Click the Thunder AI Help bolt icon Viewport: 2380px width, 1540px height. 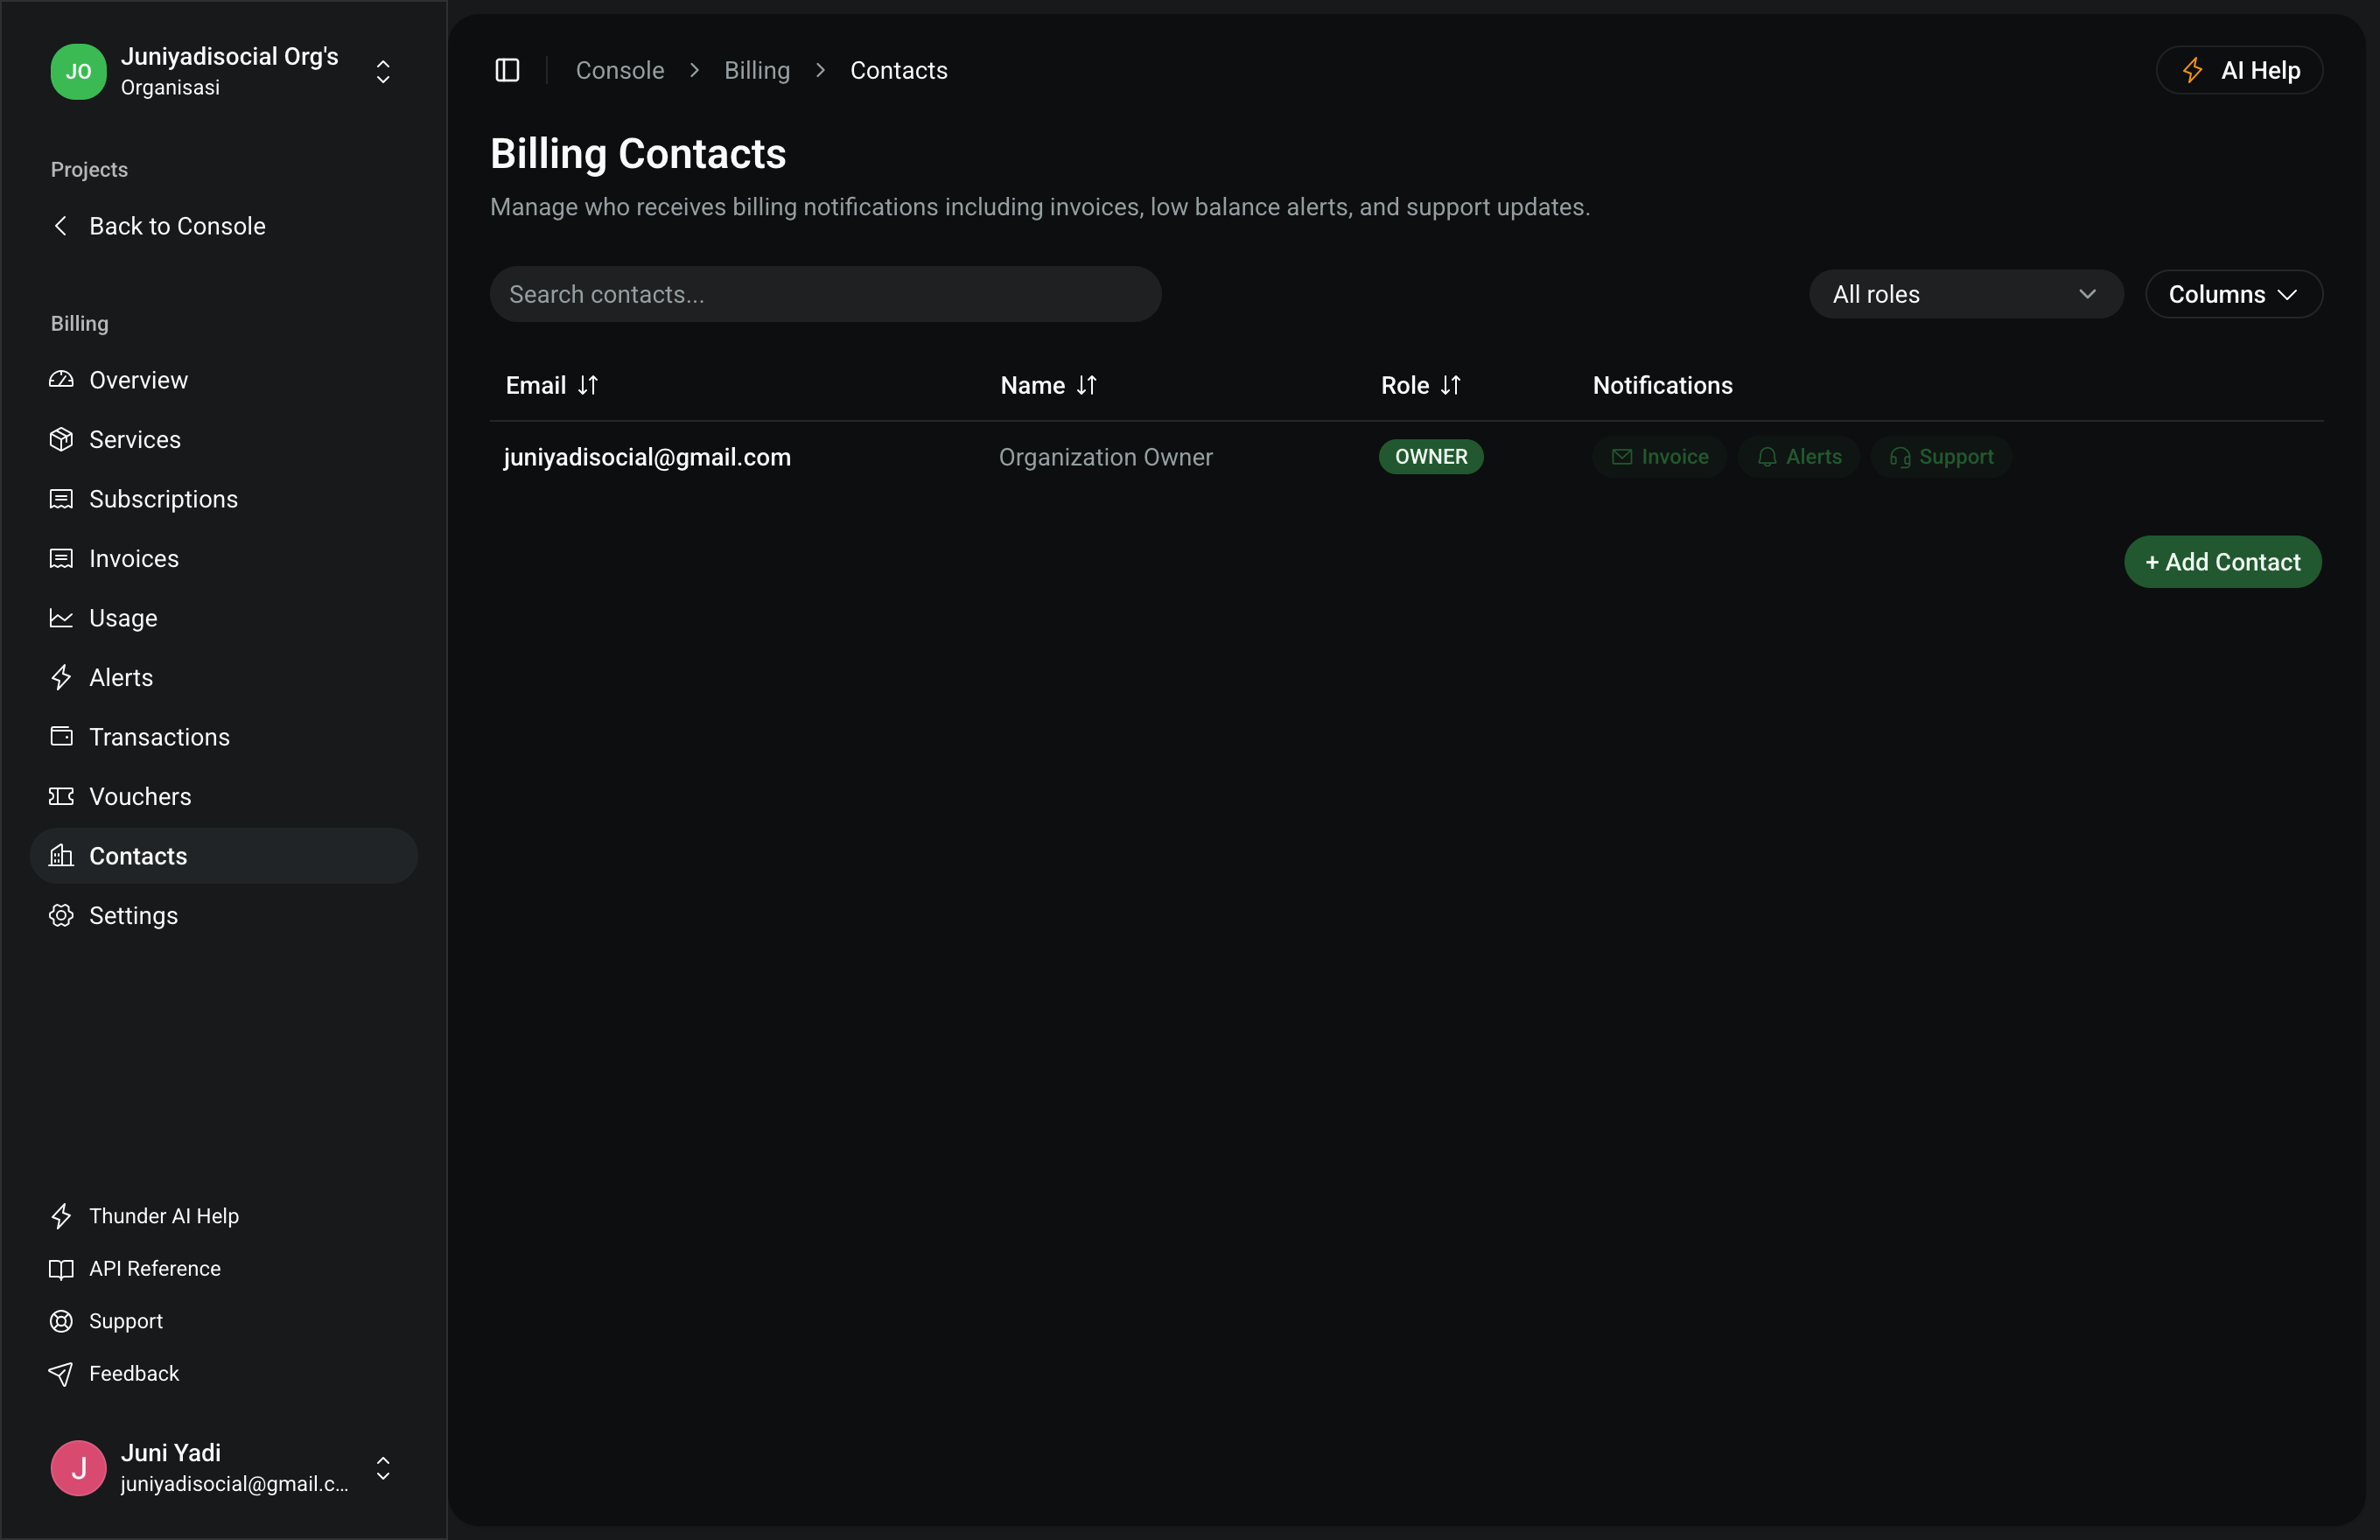(61, 1216)
